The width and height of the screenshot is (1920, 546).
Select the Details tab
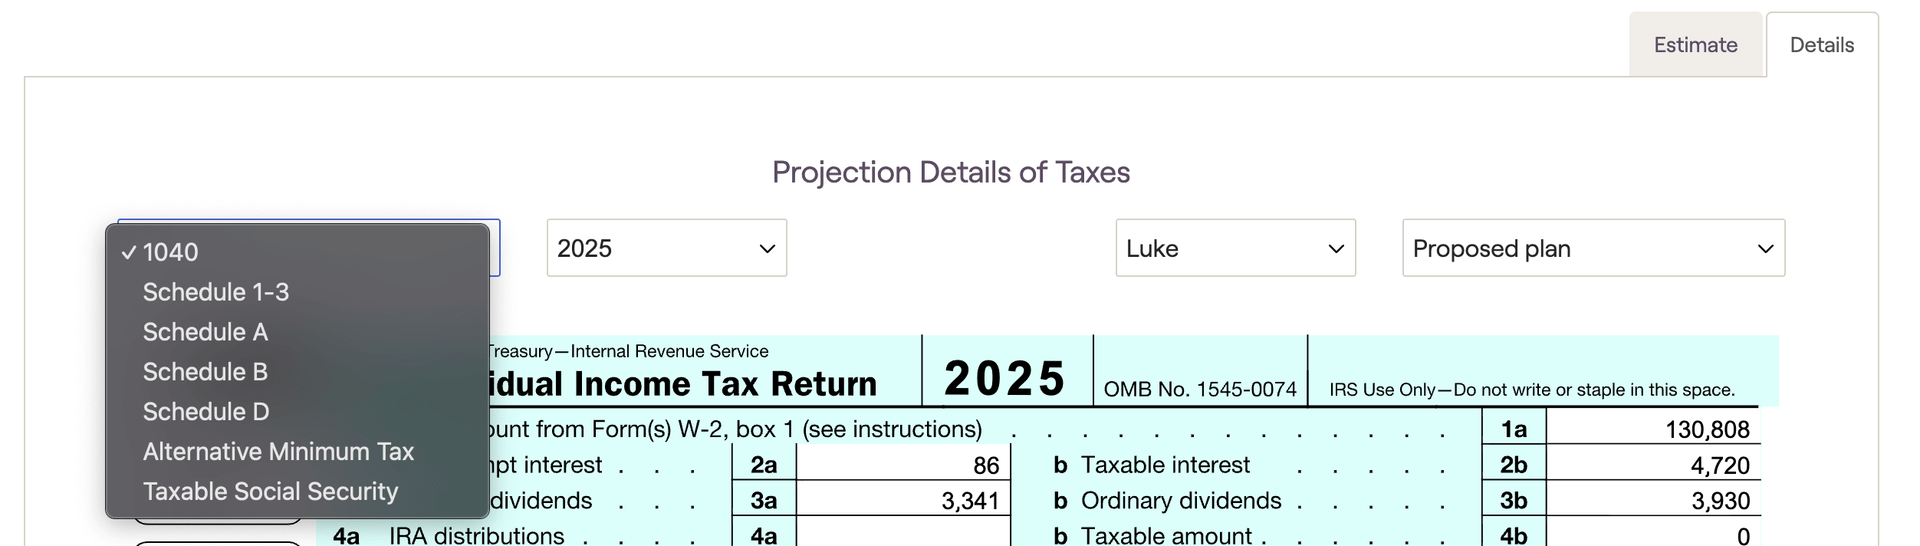click(x=1821, y=45)
